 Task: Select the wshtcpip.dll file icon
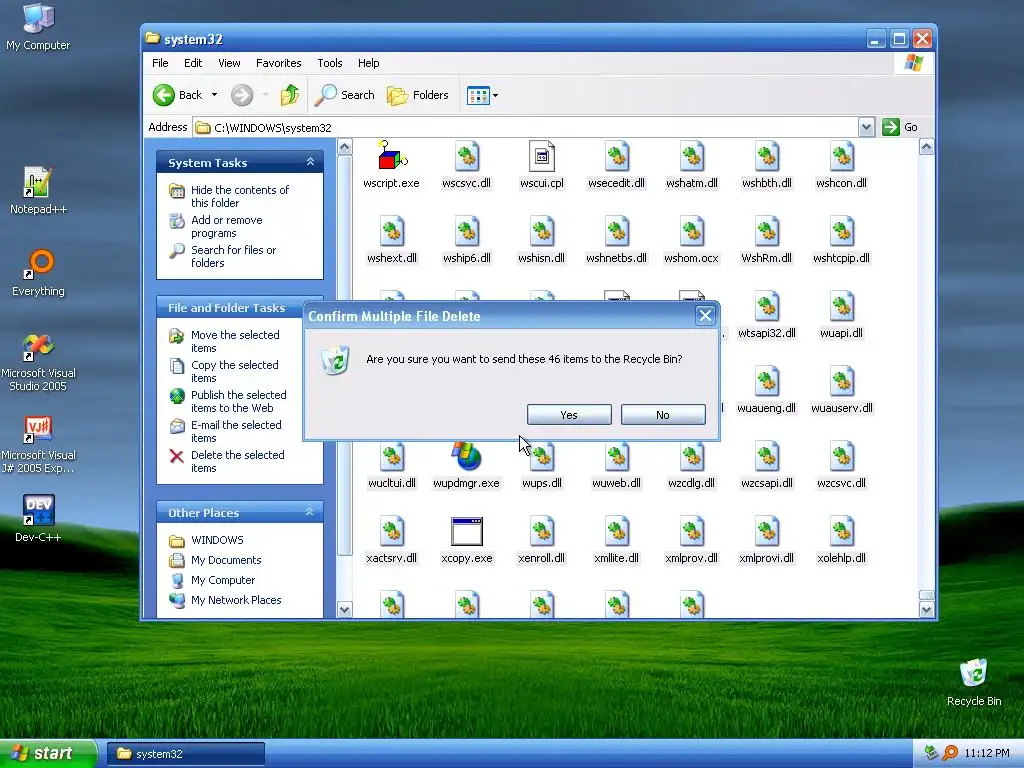tap(842, 232)
